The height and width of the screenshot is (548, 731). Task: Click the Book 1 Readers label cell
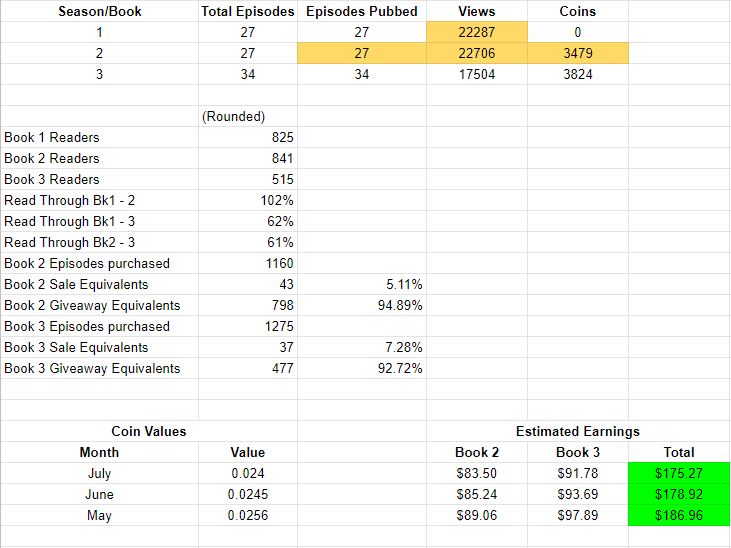[52, 137]
